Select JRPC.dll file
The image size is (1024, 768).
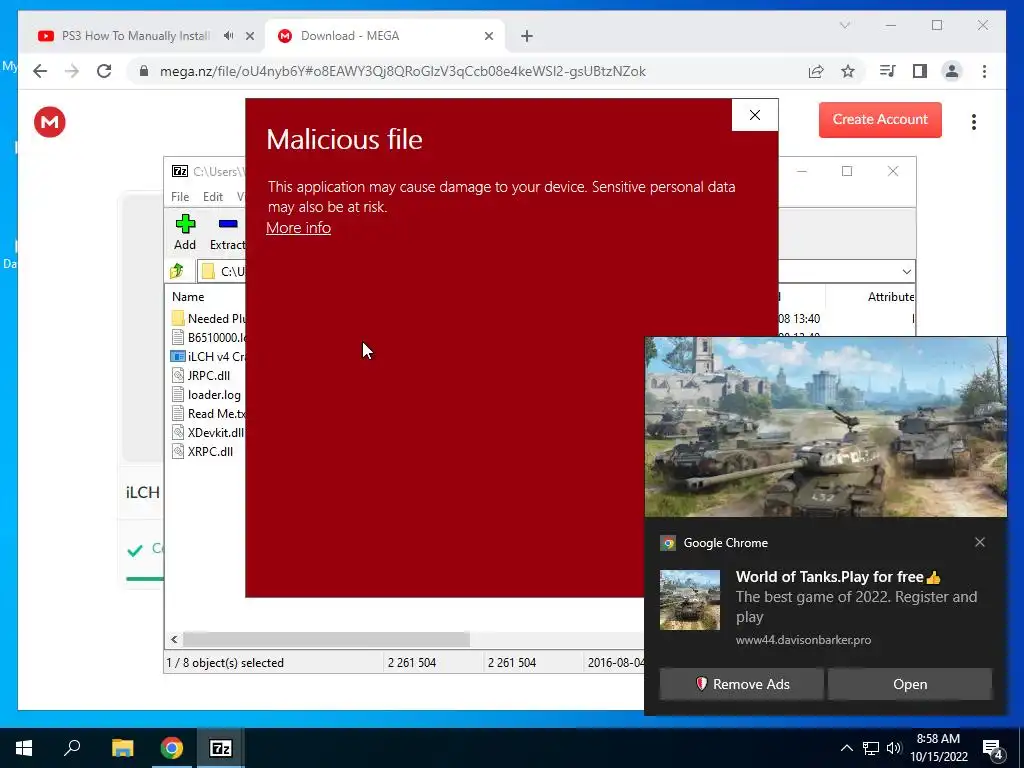[x=201, y=376]
